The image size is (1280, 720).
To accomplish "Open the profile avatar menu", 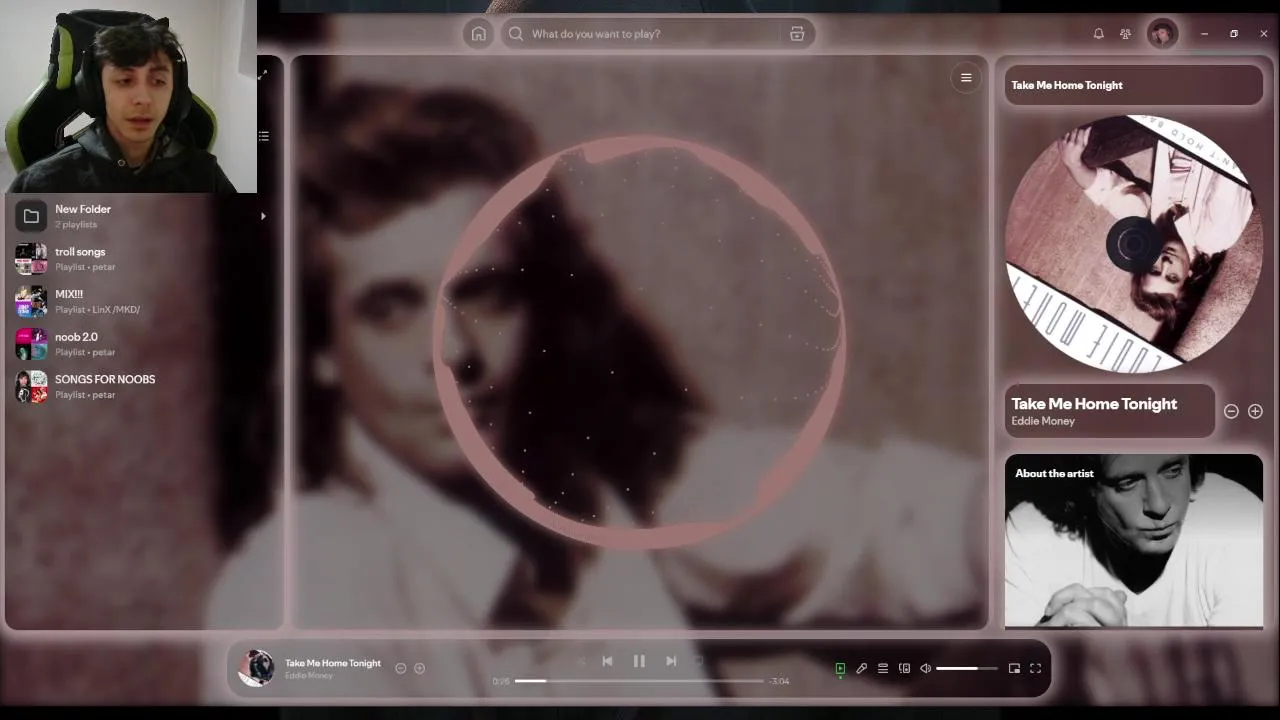I will (1162, 34).
